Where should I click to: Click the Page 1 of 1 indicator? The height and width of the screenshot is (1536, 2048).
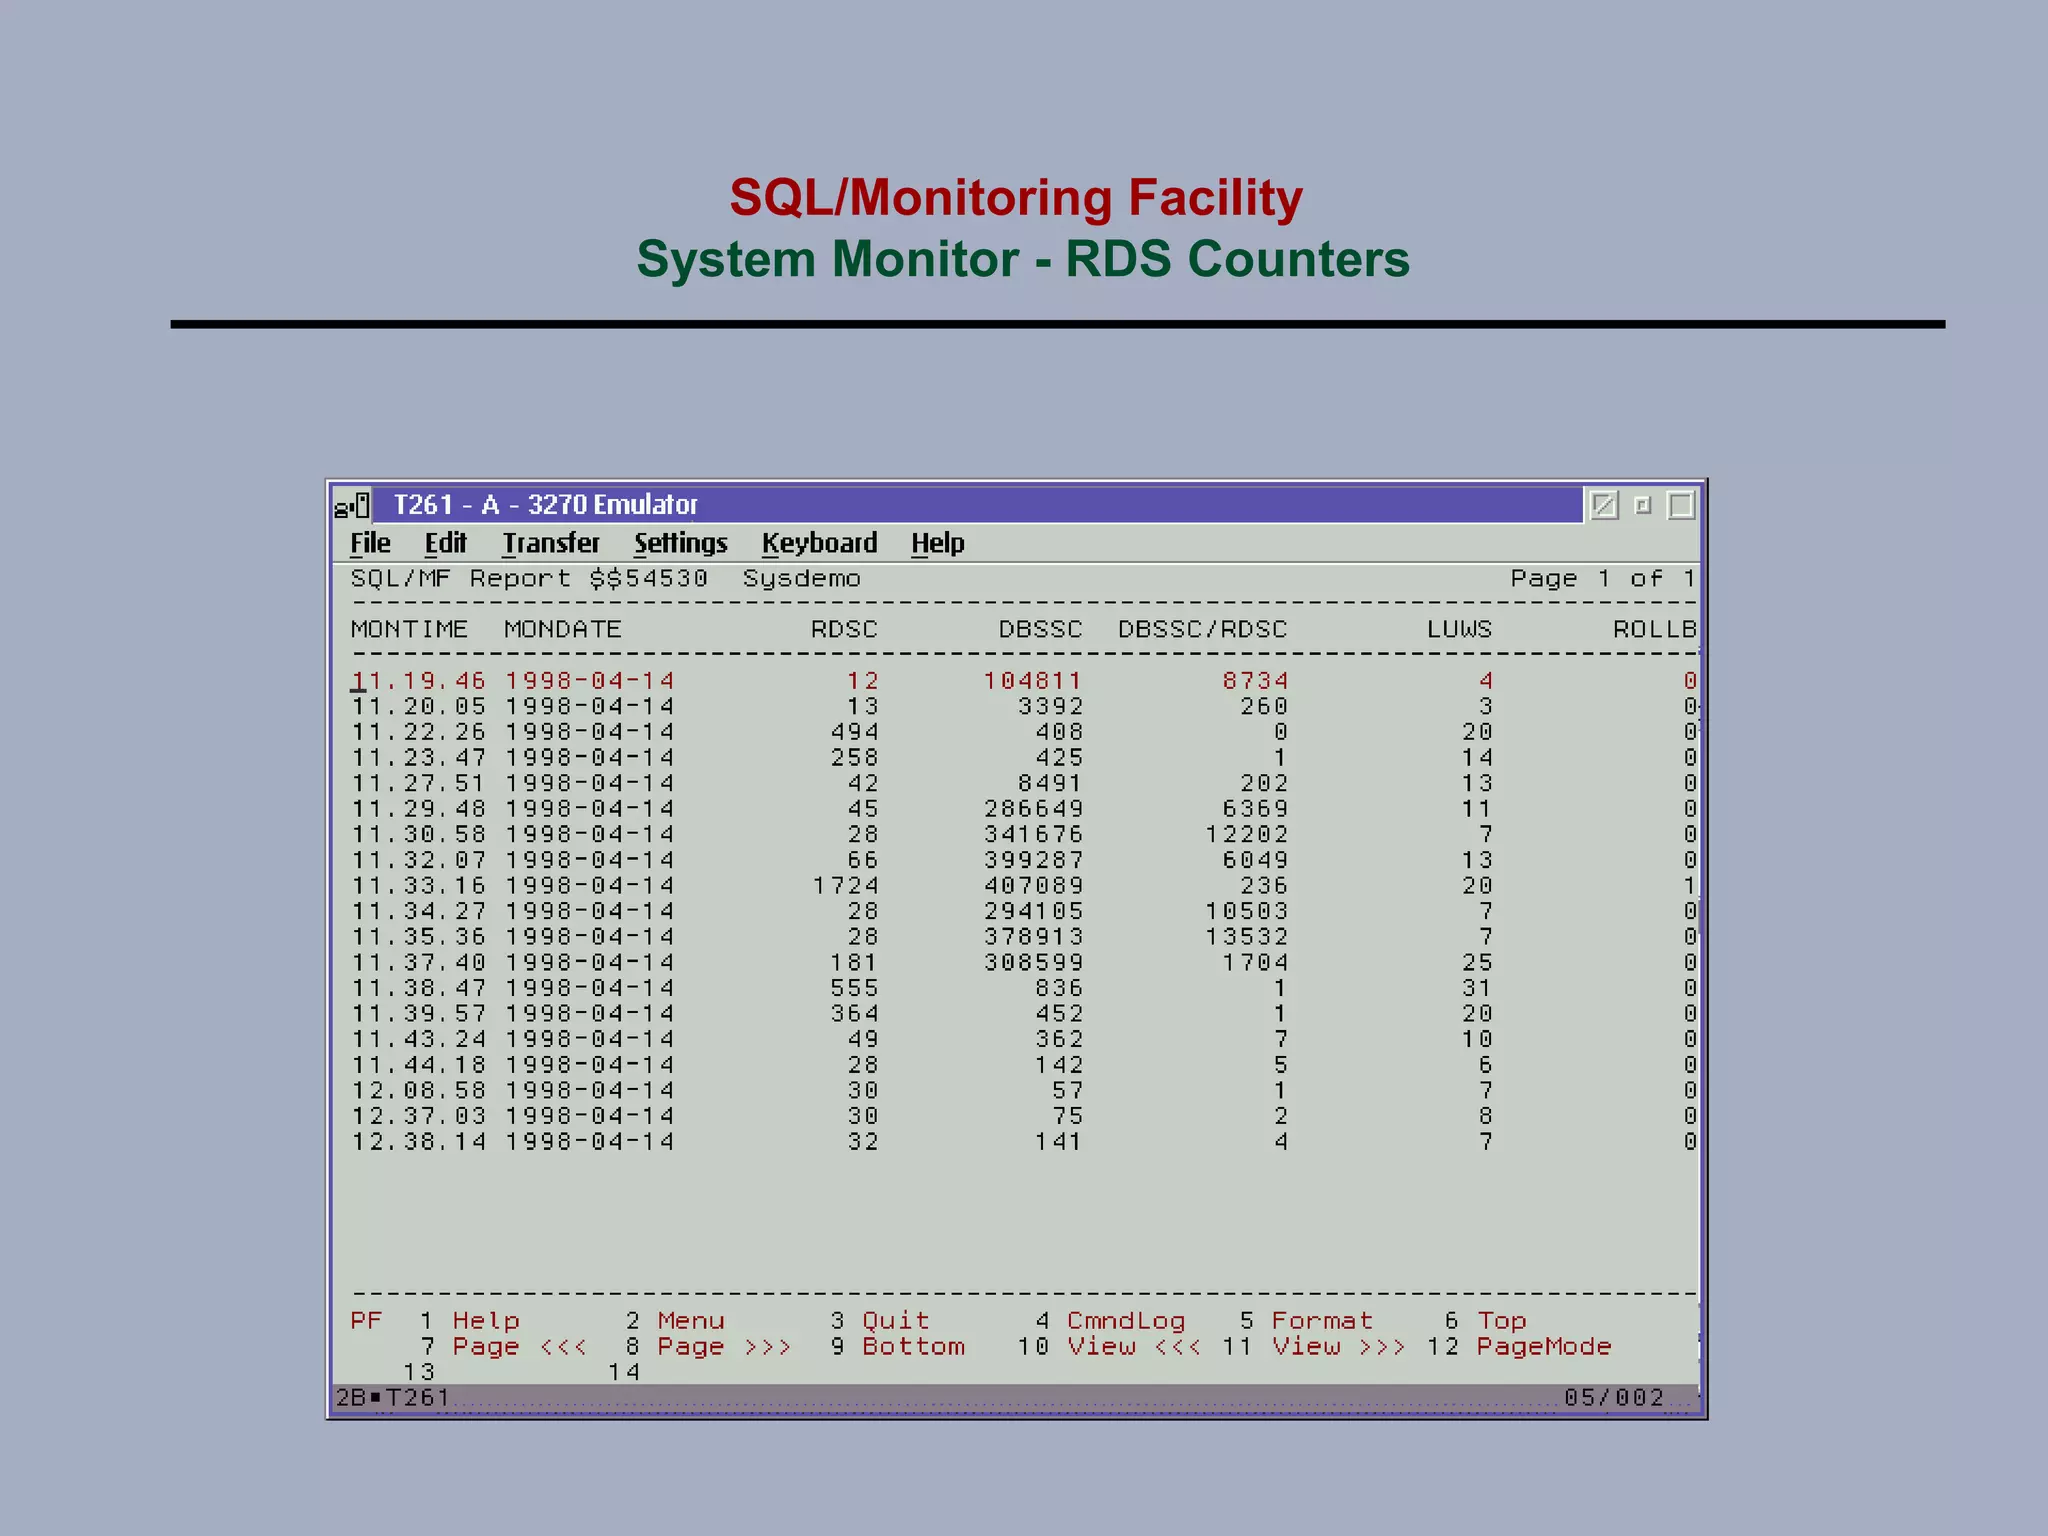1603,578
